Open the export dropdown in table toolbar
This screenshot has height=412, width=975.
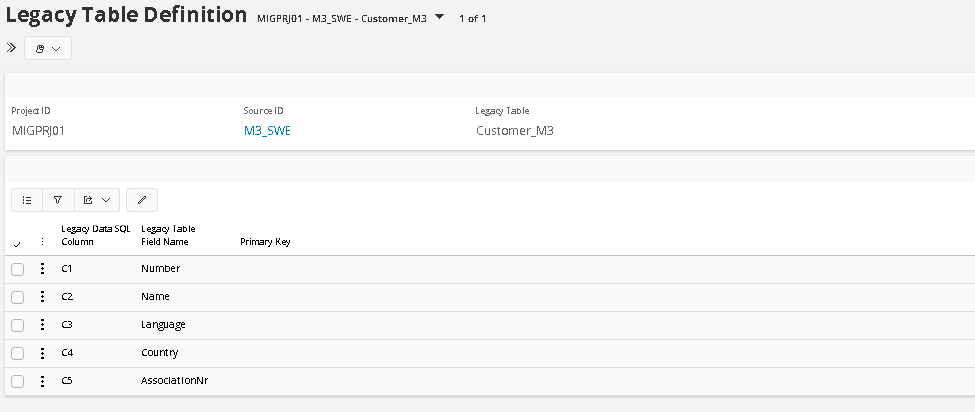97,200
